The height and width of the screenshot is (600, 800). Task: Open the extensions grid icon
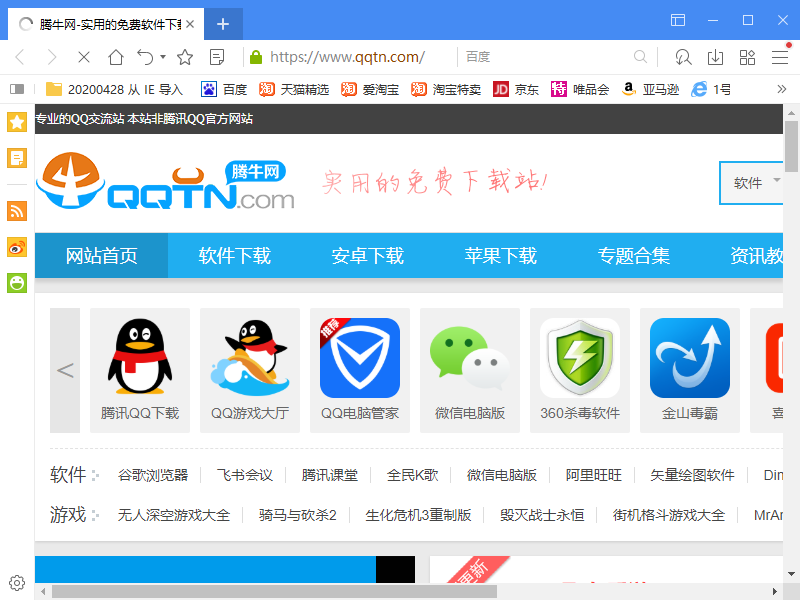pyautogui.click(x=747, y=57)
